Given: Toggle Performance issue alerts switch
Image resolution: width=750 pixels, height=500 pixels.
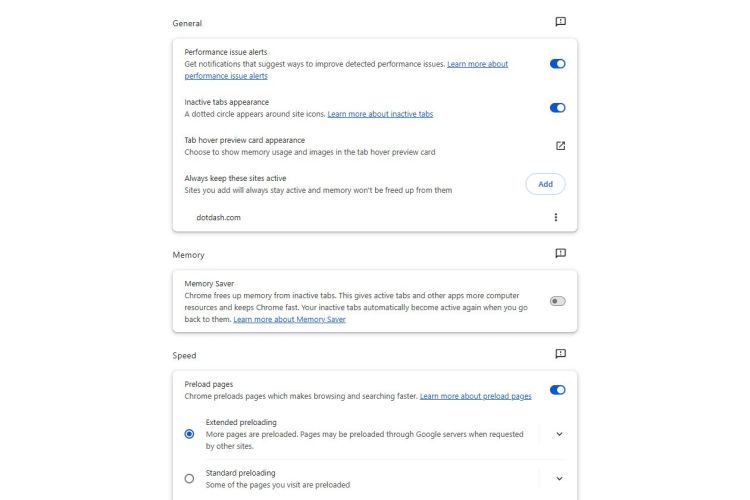Looking at the screenshot, I should pyautogui.click(x=557, y=64).
